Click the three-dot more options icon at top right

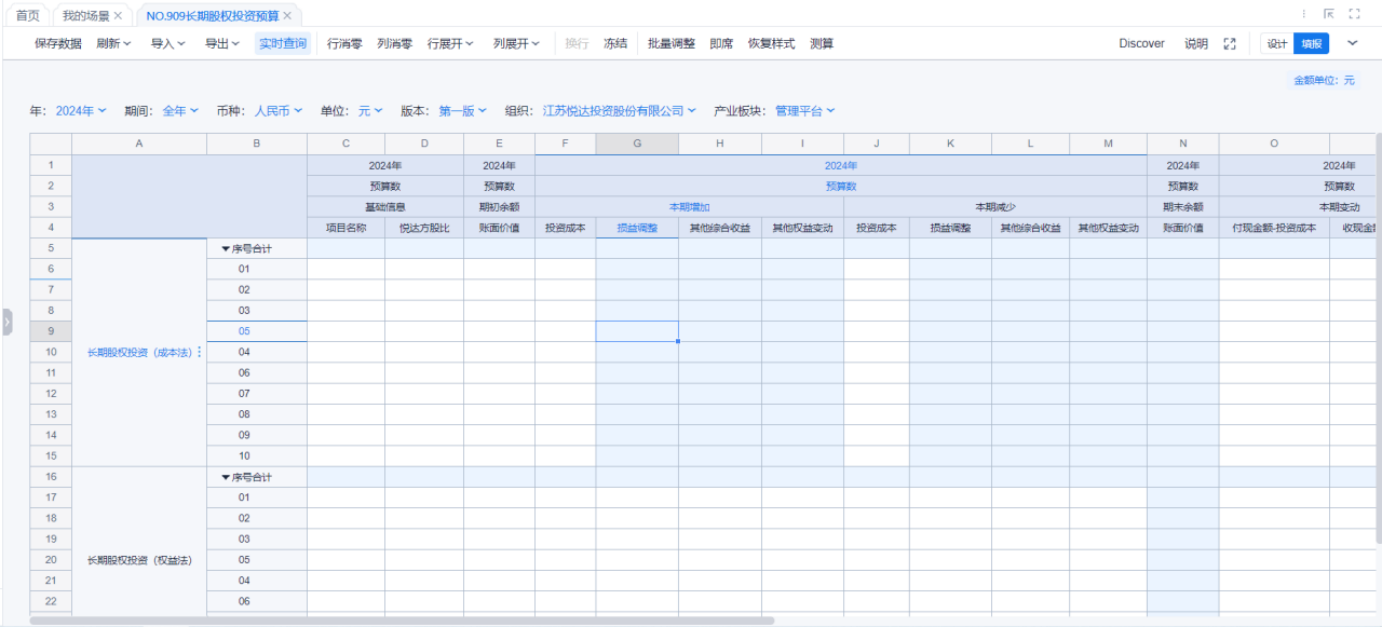[x=1303, y=15]
